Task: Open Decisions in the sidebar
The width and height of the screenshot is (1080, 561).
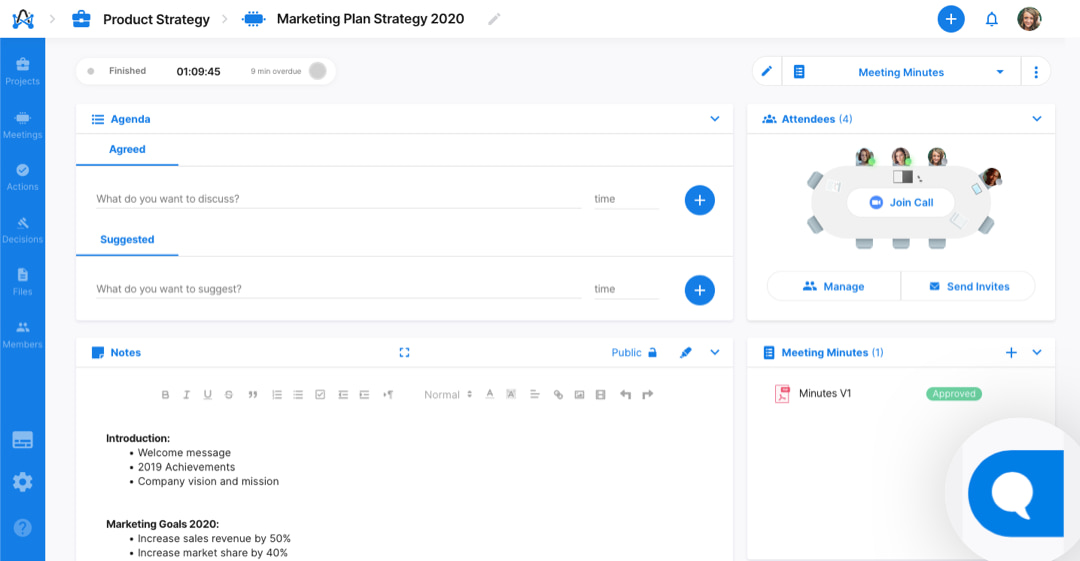Action: tap(22, 230)
